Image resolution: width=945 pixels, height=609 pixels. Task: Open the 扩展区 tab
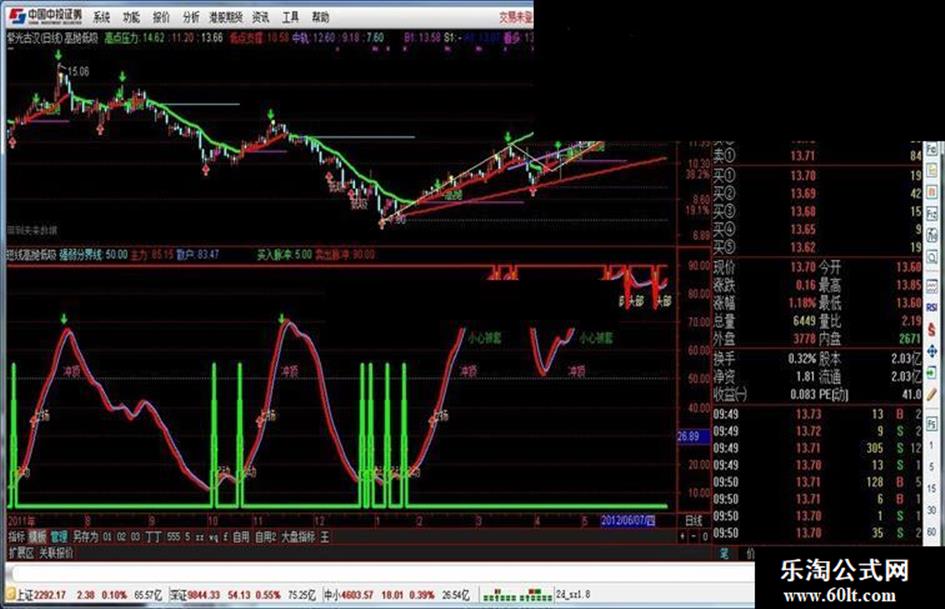pos(21,552)
